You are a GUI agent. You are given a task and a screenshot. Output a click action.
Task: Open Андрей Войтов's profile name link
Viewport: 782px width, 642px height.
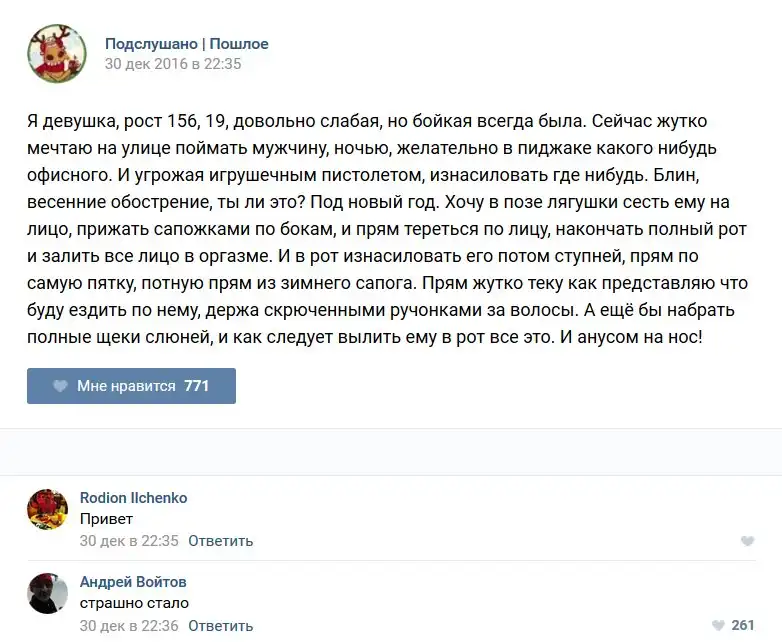click(133, 582)
